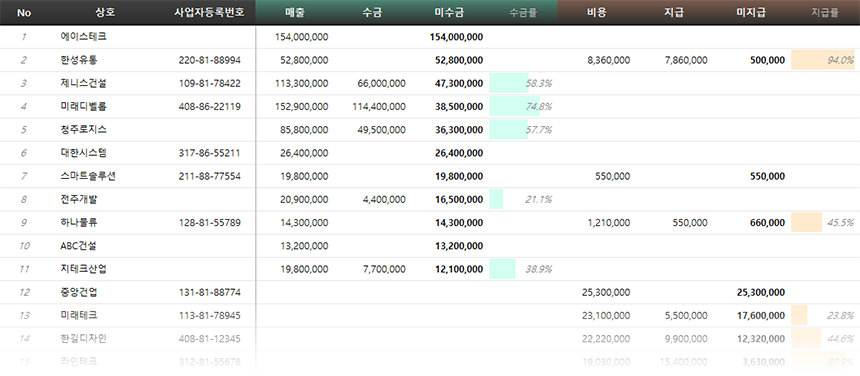Click registration number 131-81-88774
The width and height of the screenshot is (860, 376).
[210, 292]
